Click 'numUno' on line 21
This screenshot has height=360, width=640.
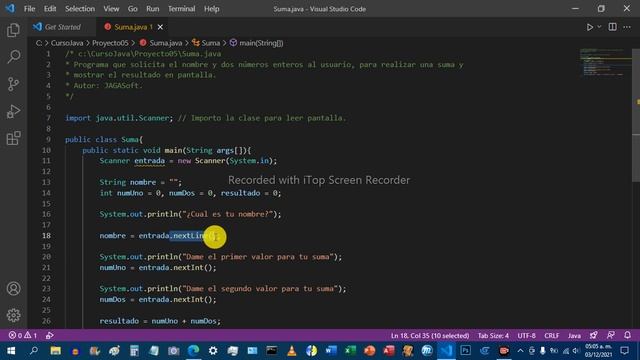click(113, 267)
